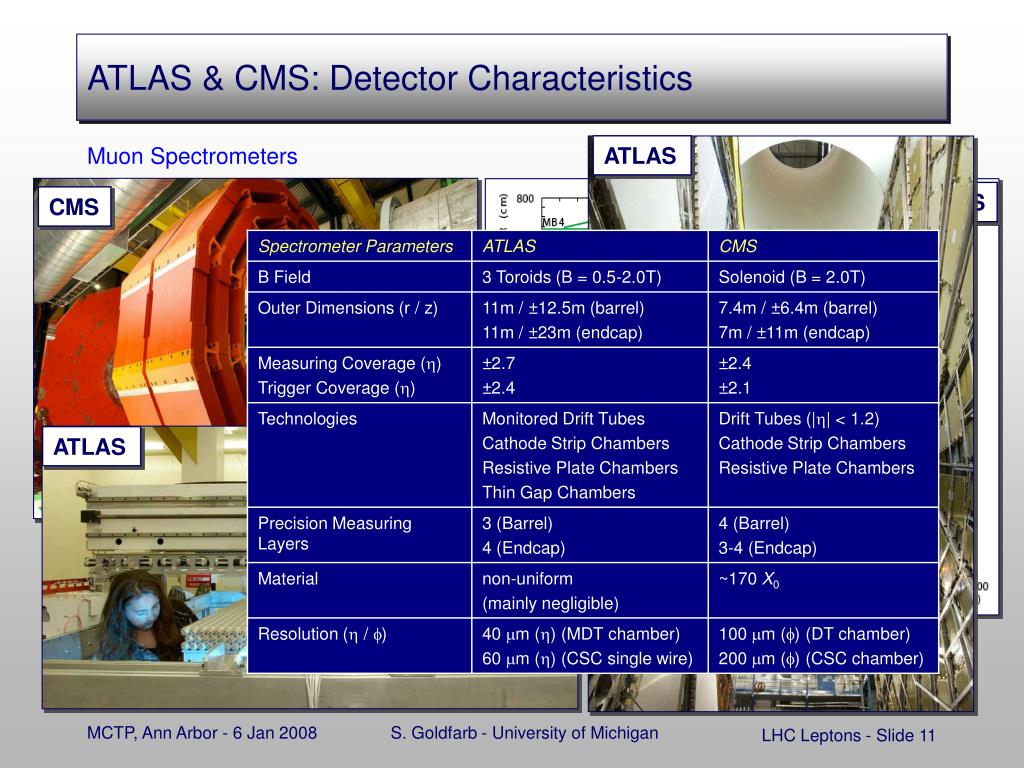Click the '60 µm (η) (CSC single wire)' text
The image size is (1024, 768).
(587, 658)
